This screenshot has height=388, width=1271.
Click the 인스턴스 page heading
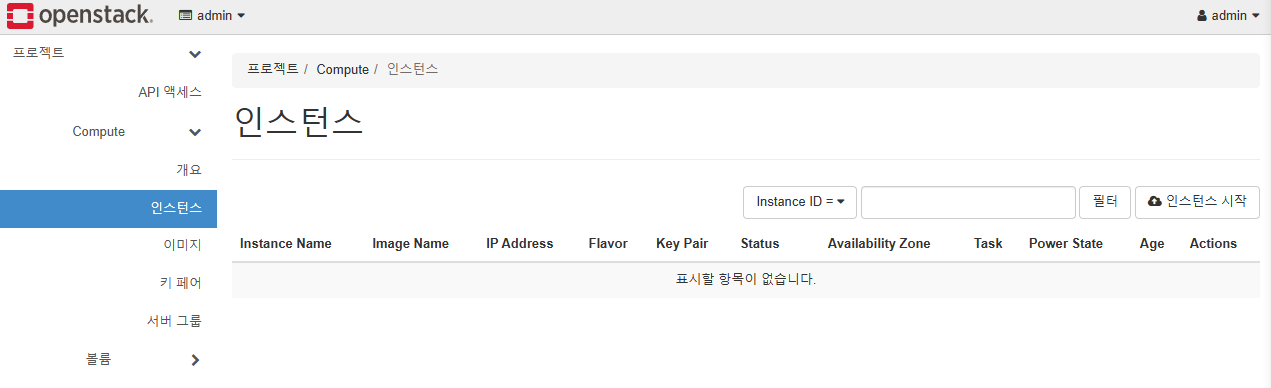[x=298, y=122]
